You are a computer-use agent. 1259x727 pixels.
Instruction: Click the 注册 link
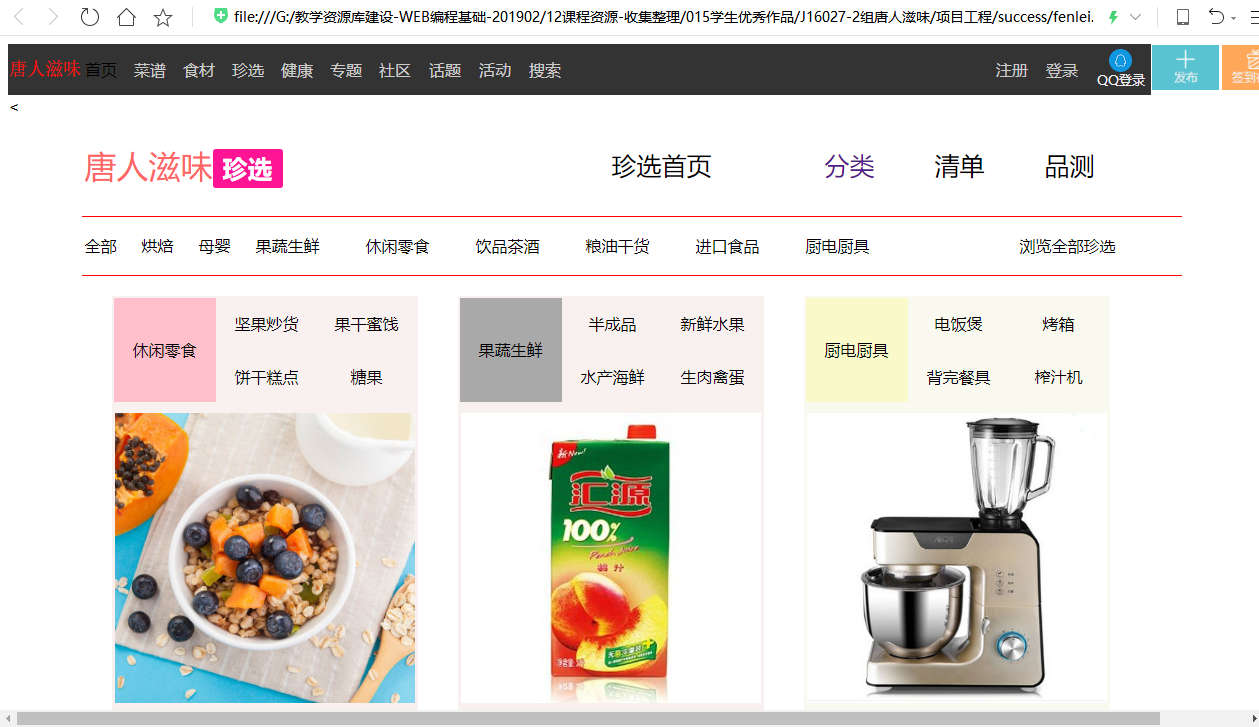point(1012,70)
